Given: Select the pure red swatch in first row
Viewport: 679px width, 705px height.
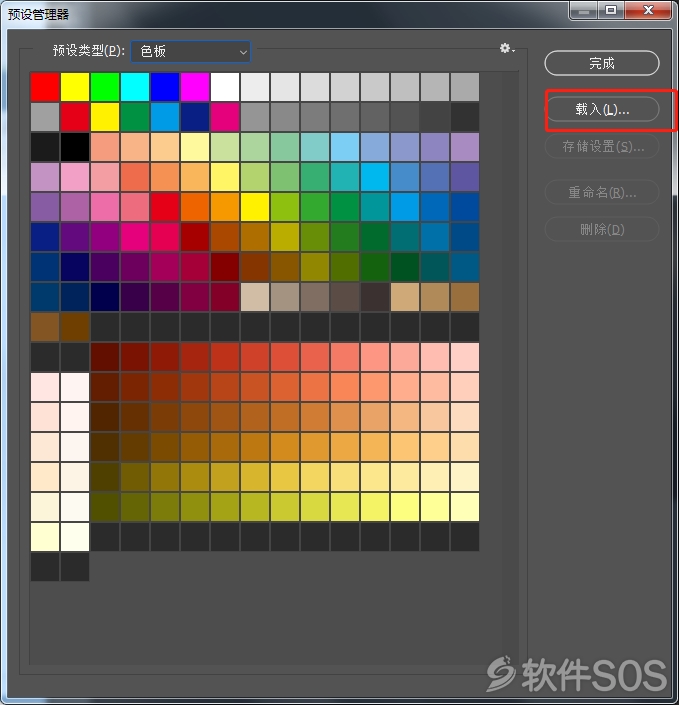Looking at the screenshot, I should (x=45, y=87).
